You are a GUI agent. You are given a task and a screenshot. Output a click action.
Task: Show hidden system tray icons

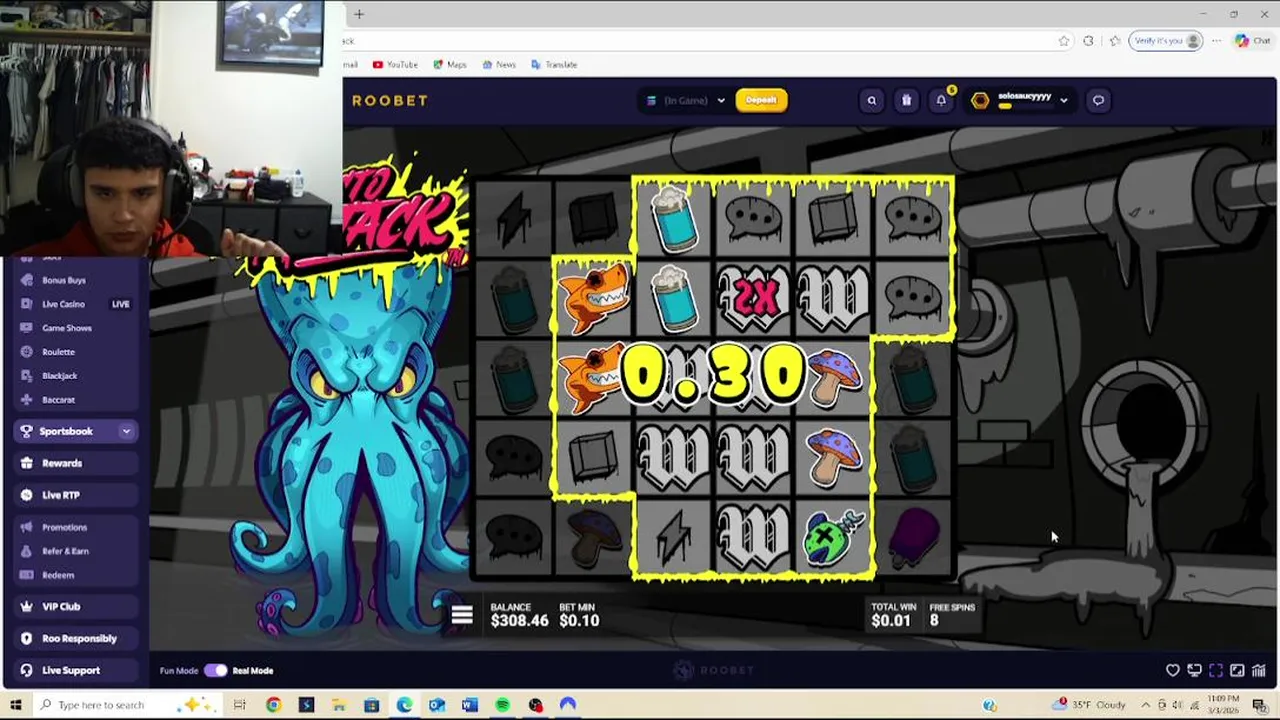tap(1146, 705)
